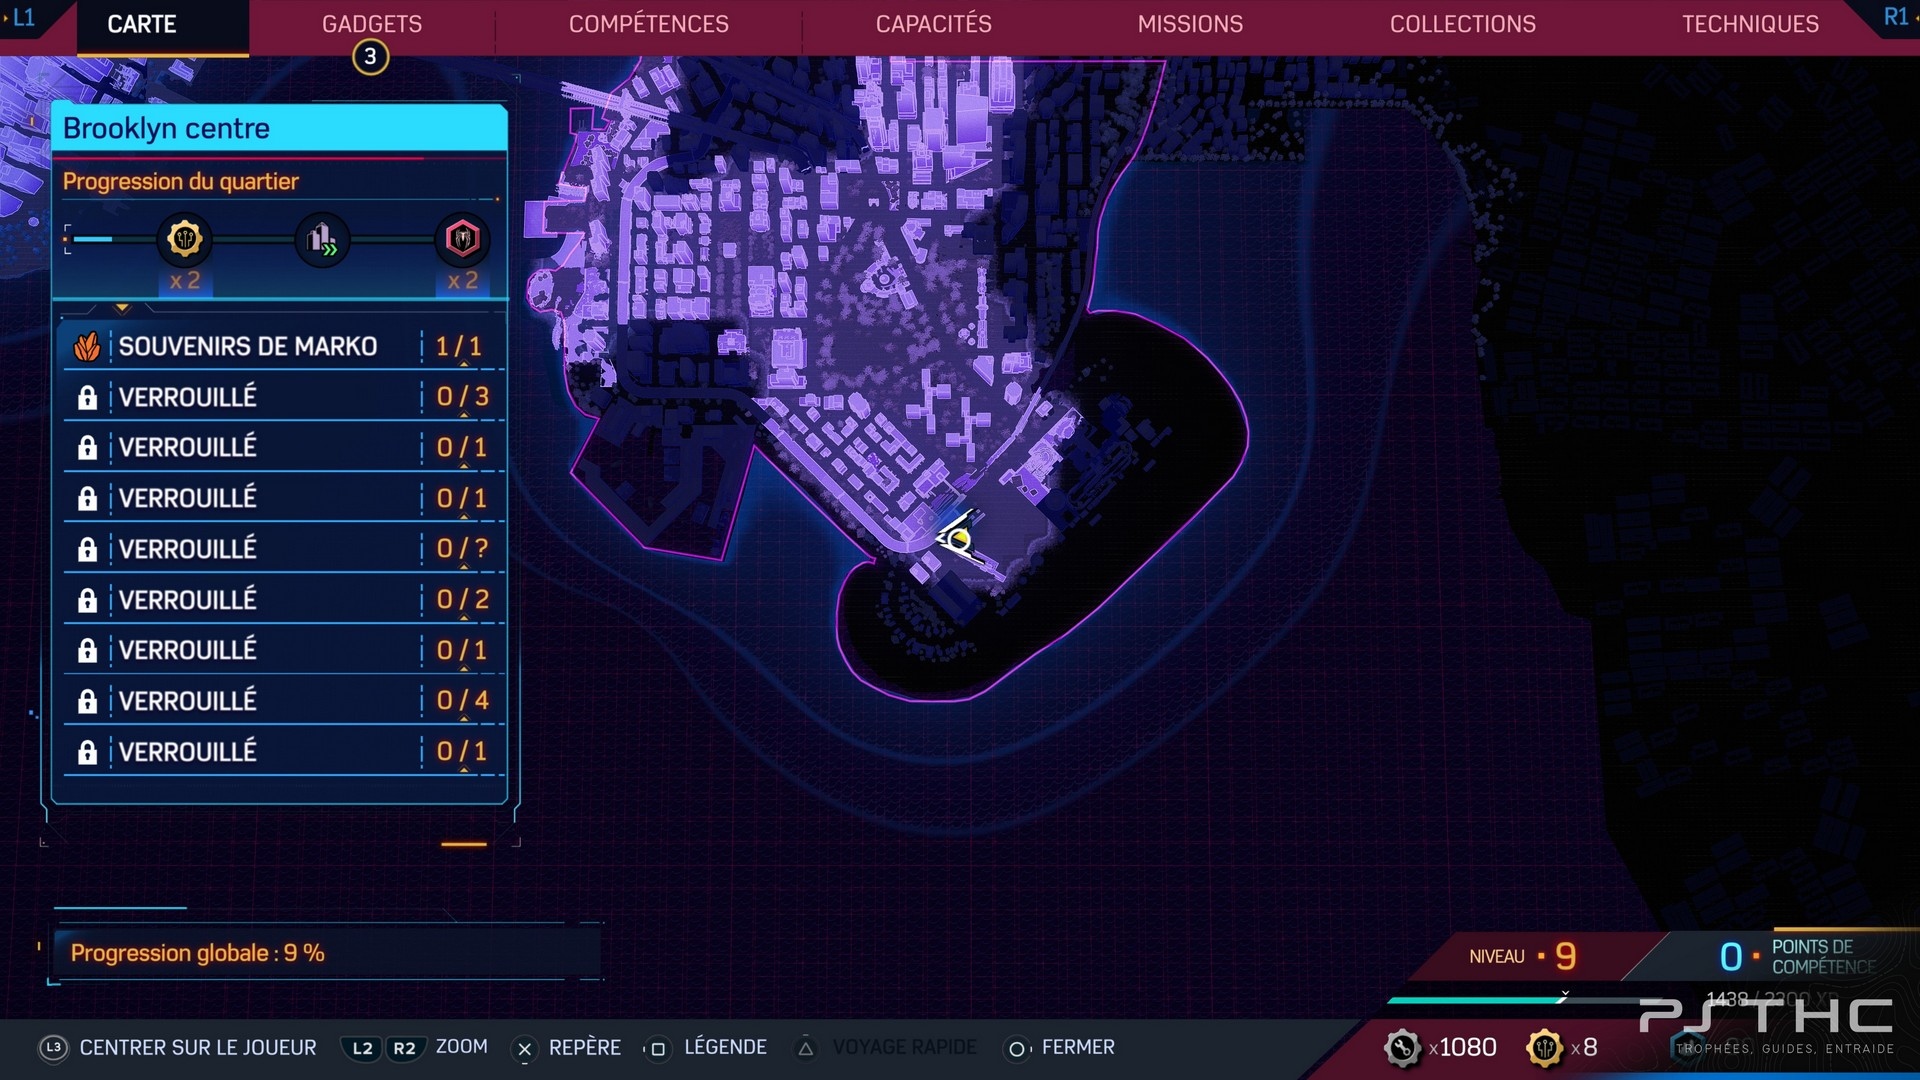The height and width of the screenshot is (1080, 1920).
Task: Click the L2 zoom button icon
Action: (362, 1048)
